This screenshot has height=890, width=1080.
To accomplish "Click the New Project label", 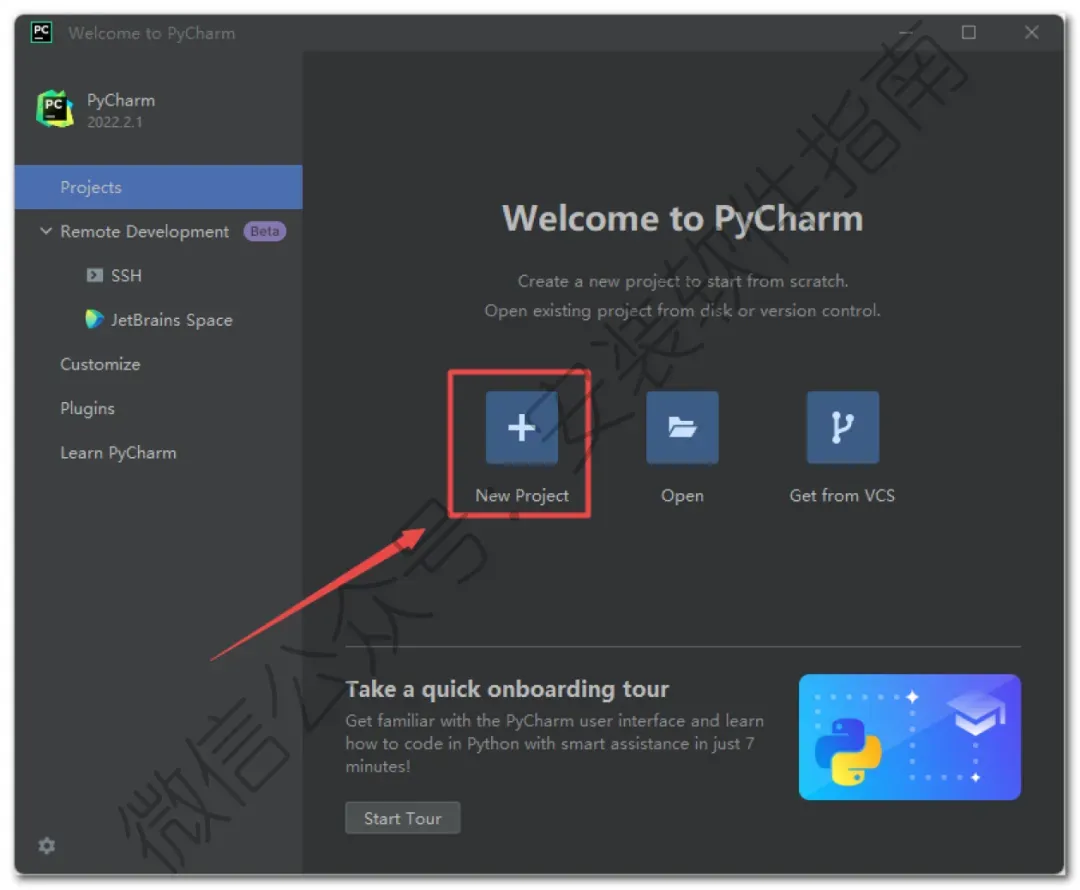I will coord(521,495).
